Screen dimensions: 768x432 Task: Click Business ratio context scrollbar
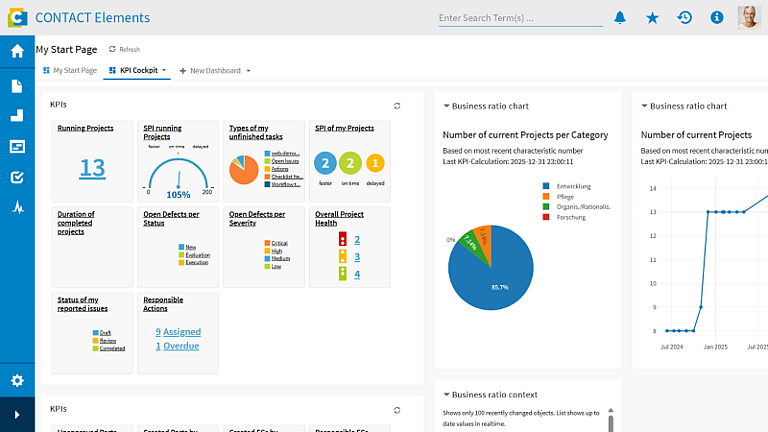click(x=611, y=423)
